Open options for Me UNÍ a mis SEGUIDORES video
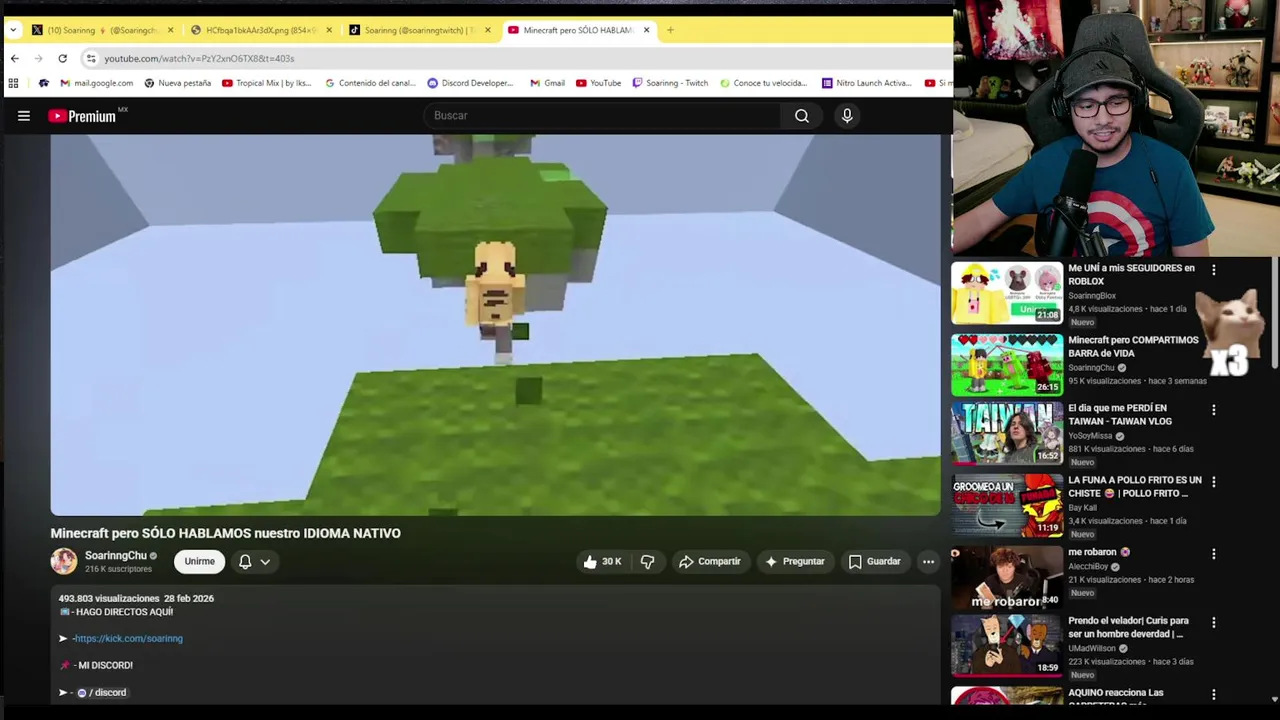This screenshot has height=720, width=1280. pos(1214,270)
